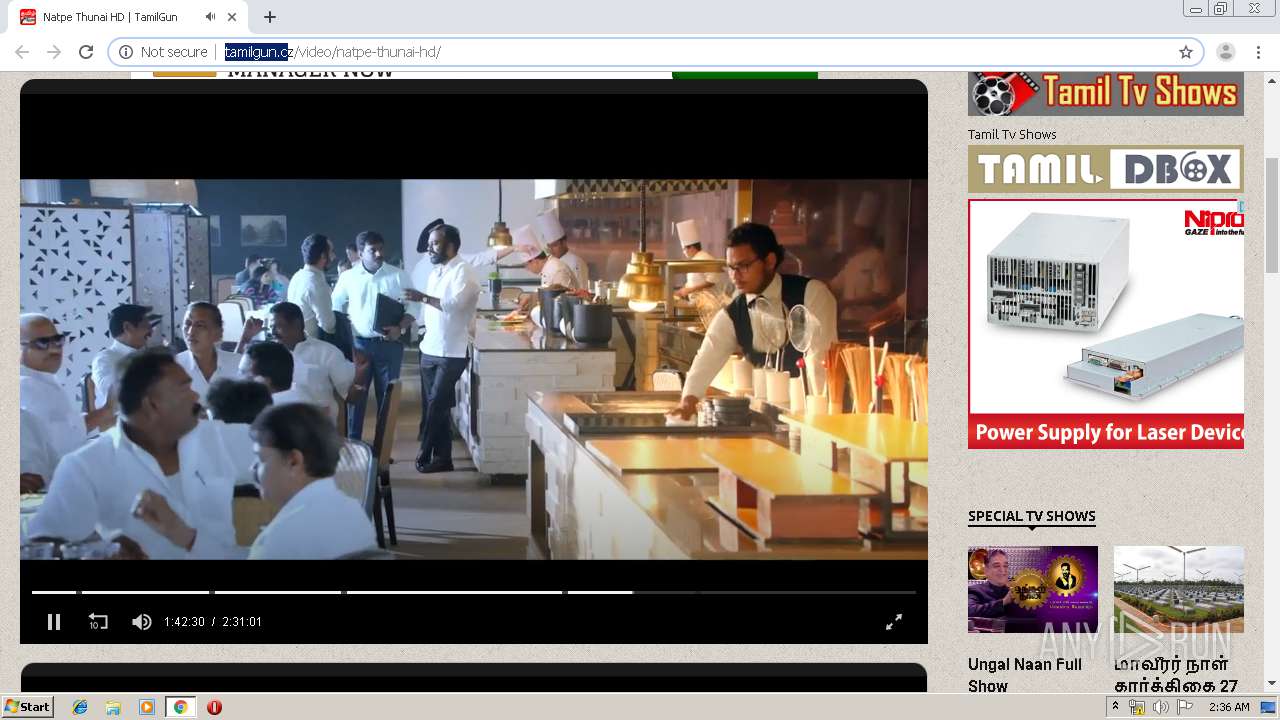
Task: Click the elapsed time 1:42:30
Action: click(x=184, y=622)
